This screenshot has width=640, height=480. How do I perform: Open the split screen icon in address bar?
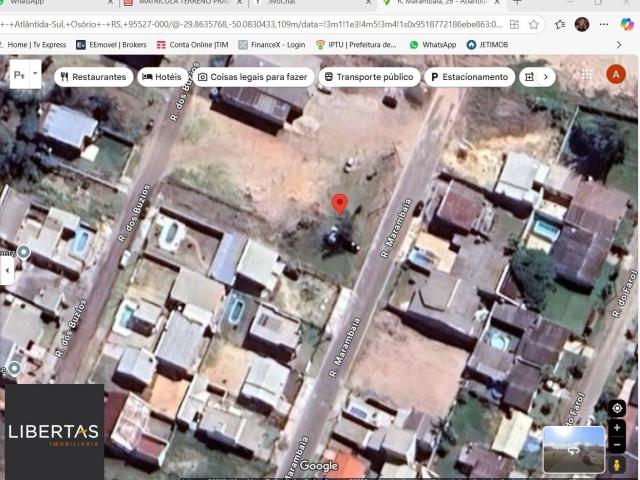tap(514, 24)
